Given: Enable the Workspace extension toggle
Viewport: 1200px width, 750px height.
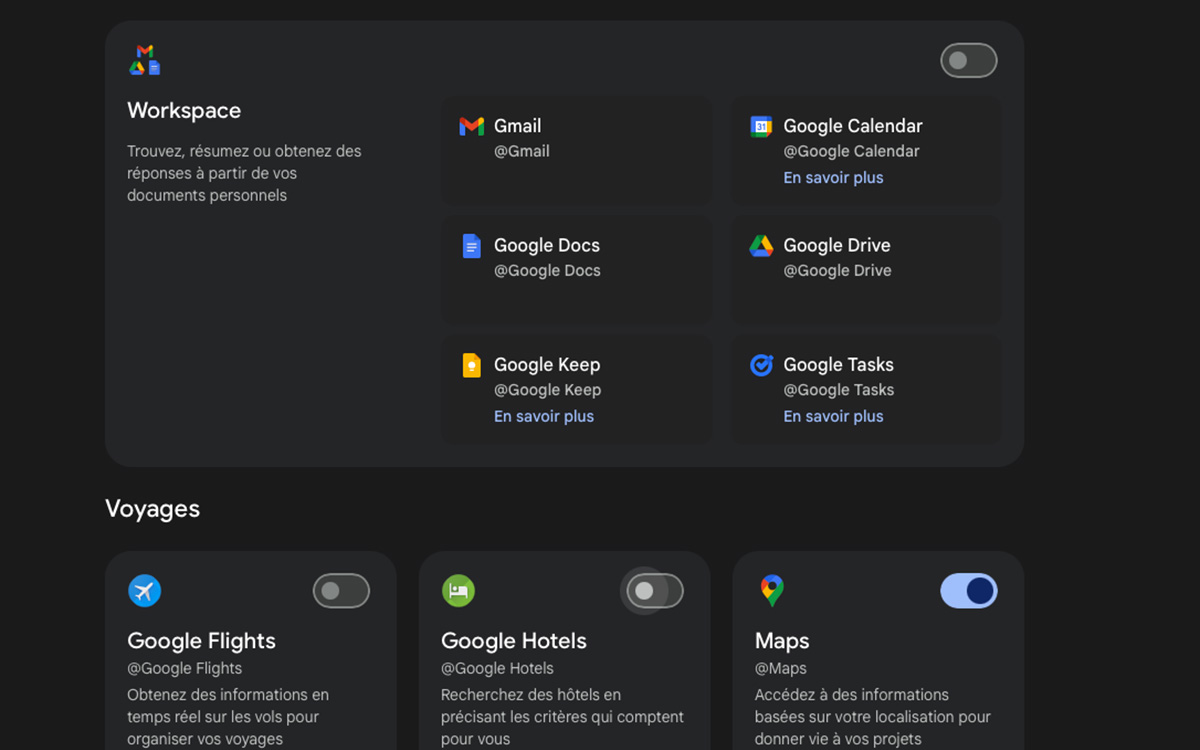Looking at the screenshot, I should coord(968,61).
